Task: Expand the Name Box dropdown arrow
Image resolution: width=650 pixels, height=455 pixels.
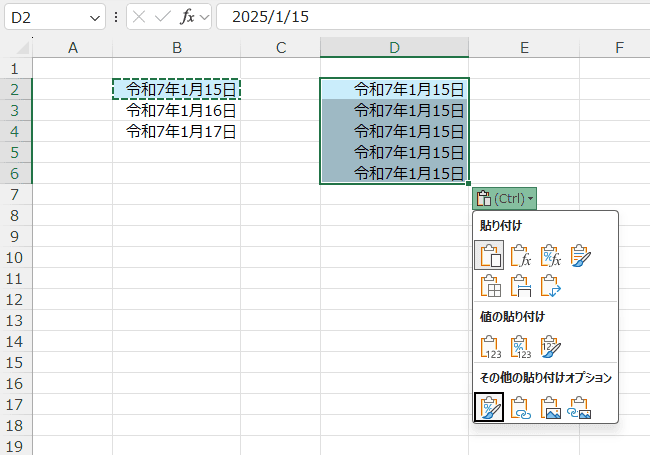Action: click(95, 17)
